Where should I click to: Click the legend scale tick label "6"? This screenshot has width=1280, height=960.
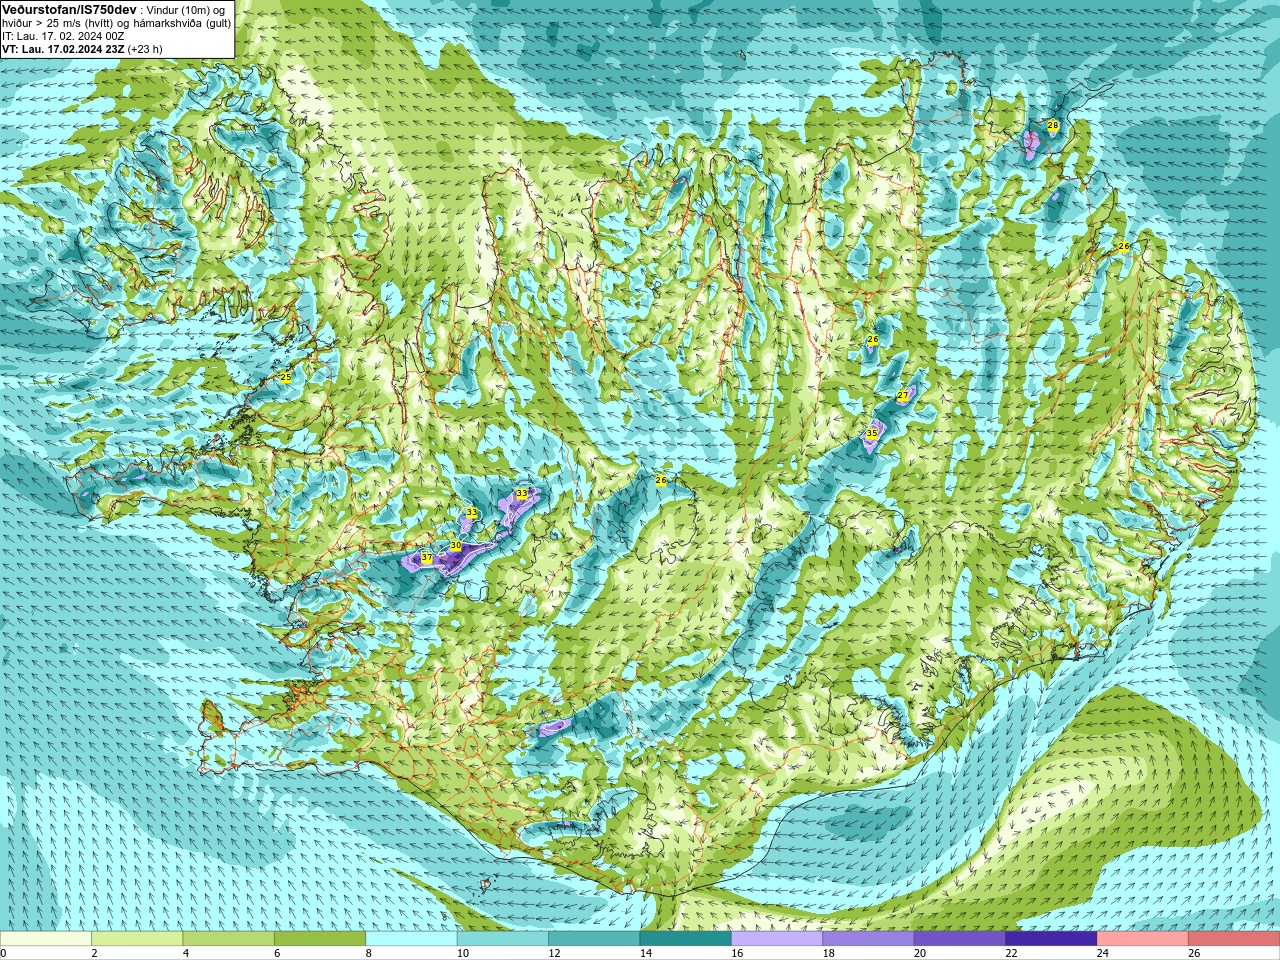click(277, 953)
